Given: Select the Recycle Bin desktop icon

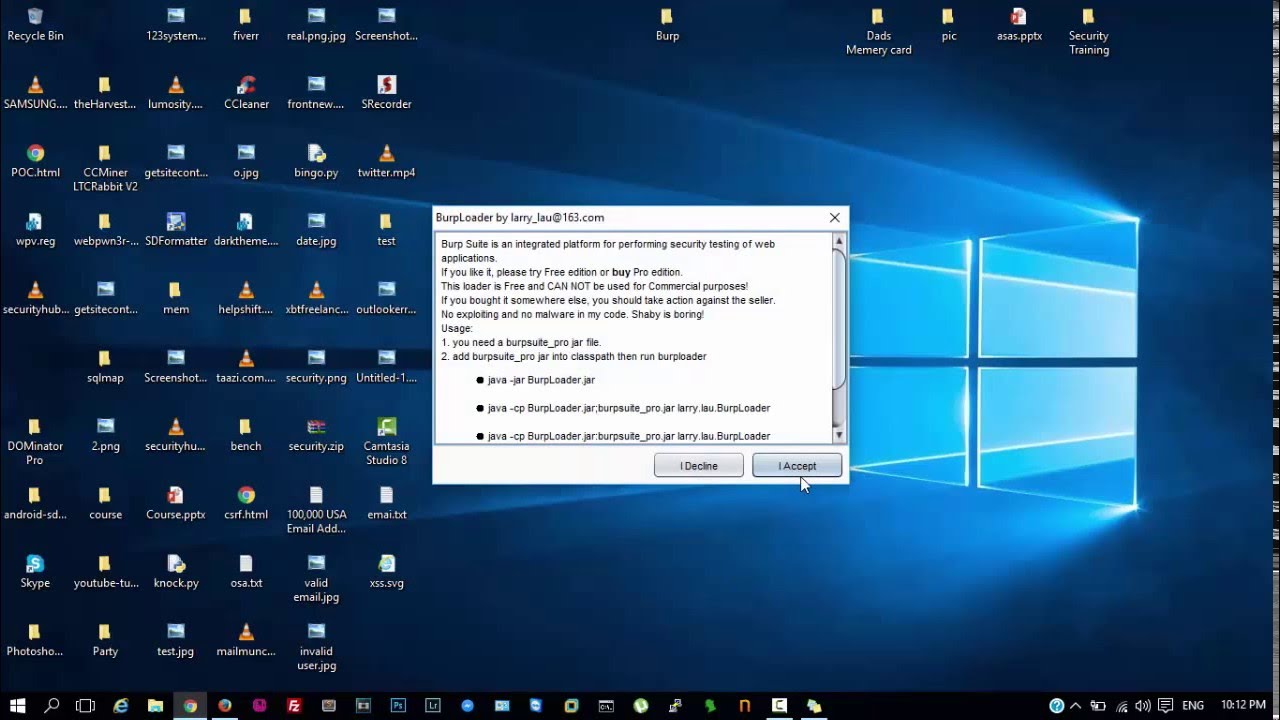Looking at the screenshot, I should point(35,25).
